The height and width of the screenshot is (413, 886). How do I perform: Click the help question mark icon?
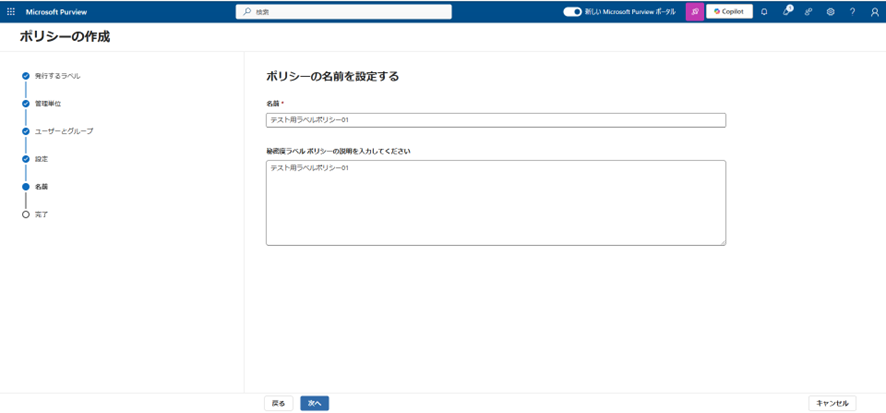[852, 12]
